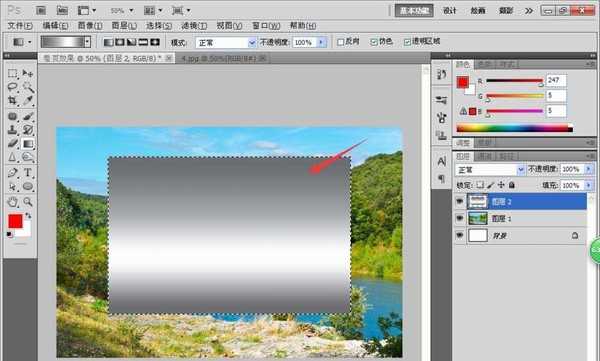This screenshot has width=600, height=361.
Task: Open the 图像(I) menu
Action: (90, 26)
